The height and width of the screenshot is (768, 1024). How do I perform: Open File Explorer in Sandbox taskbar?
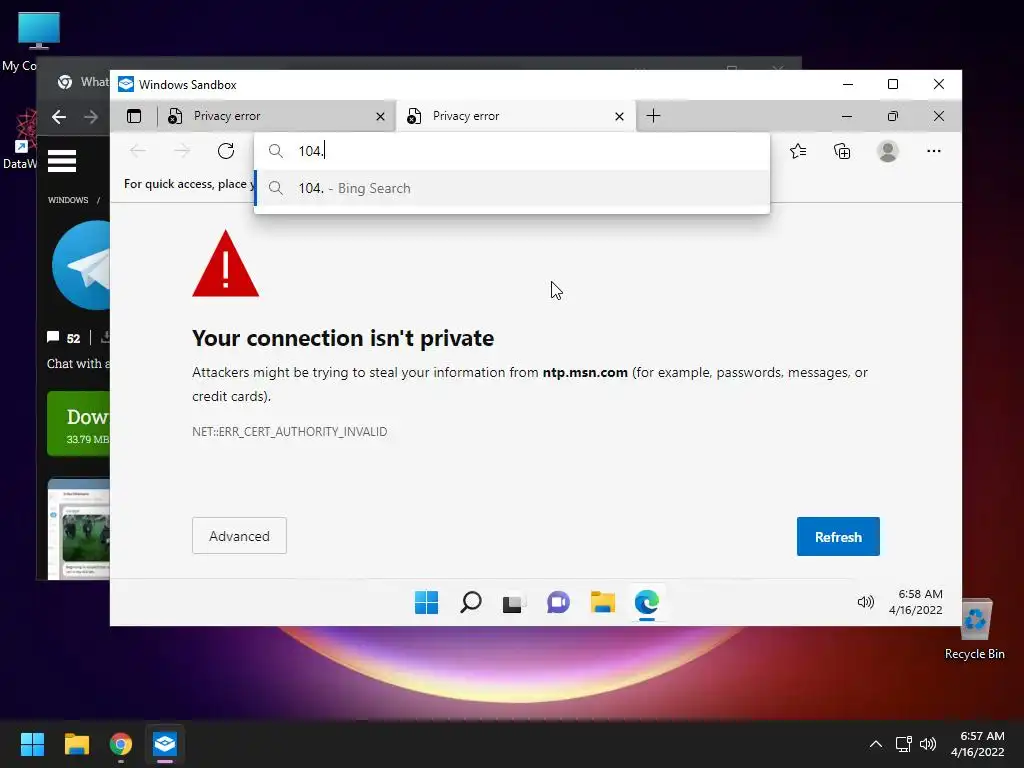[x=602, y=602]
